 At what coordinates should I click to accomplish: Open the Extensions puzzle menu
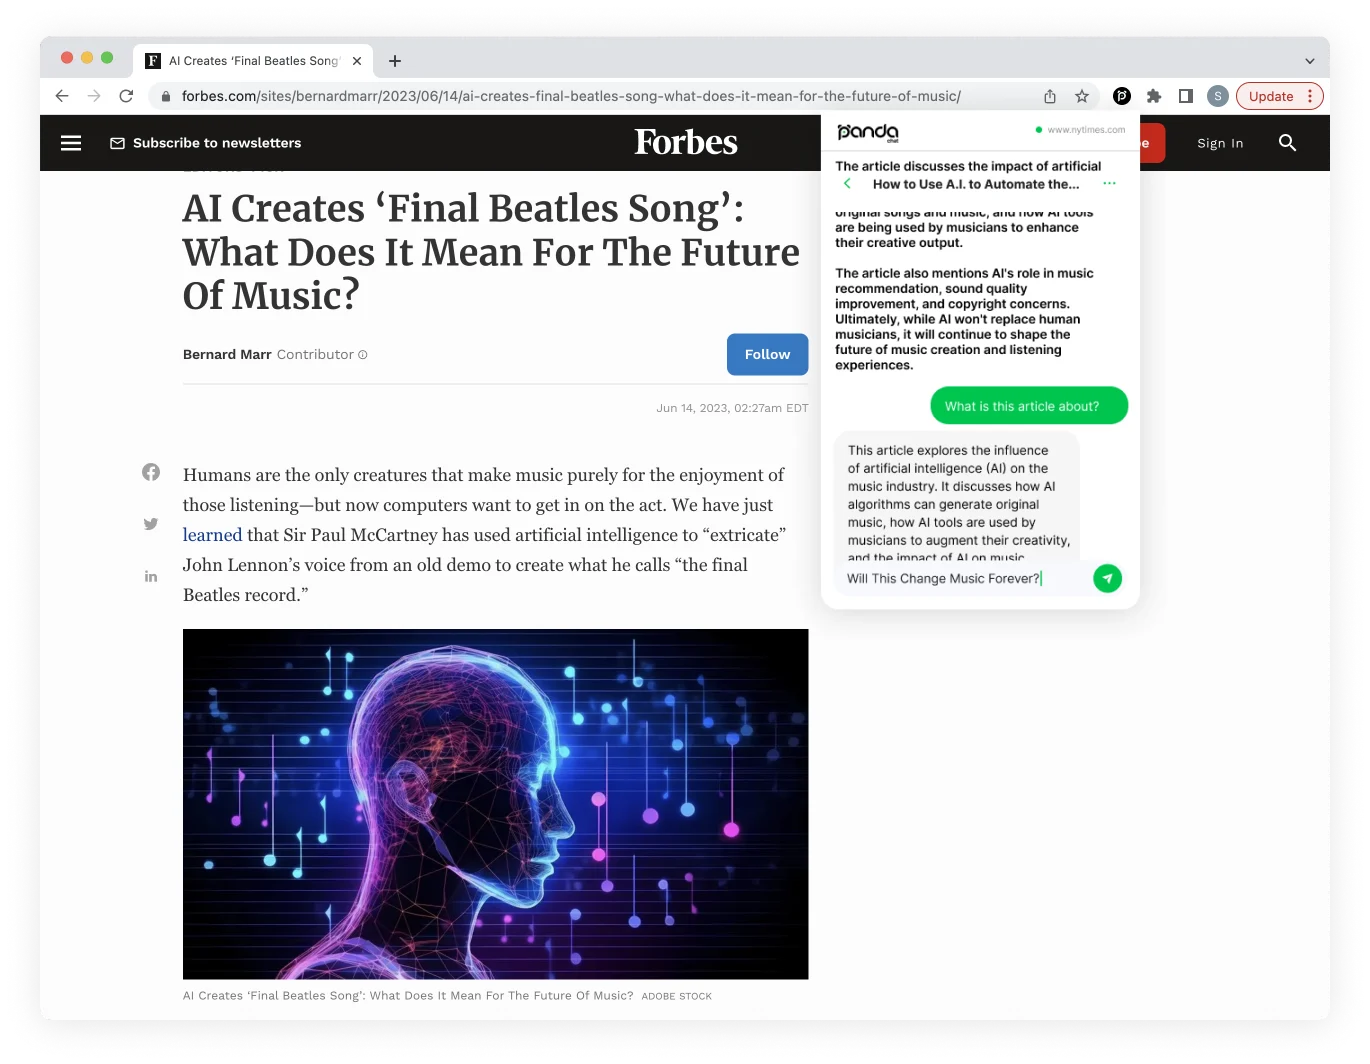[1154, 96]
